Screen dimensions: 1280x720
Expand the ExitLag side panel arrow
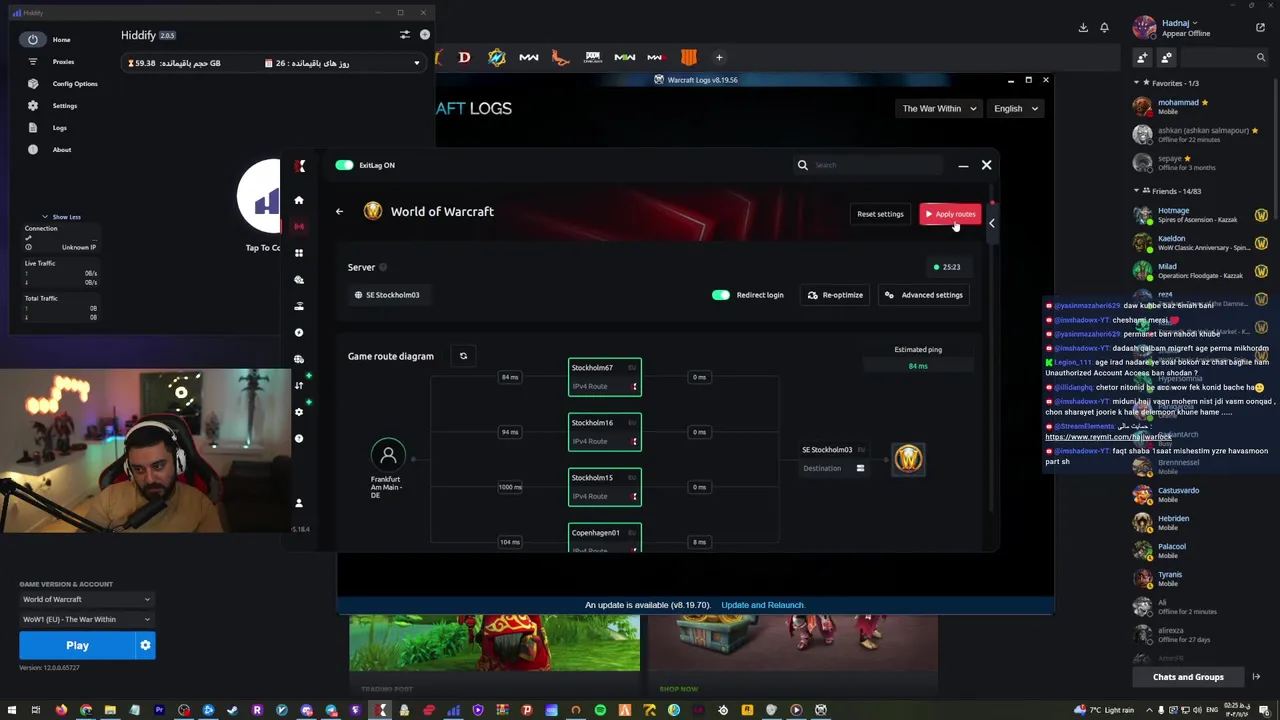click(992, 223)
